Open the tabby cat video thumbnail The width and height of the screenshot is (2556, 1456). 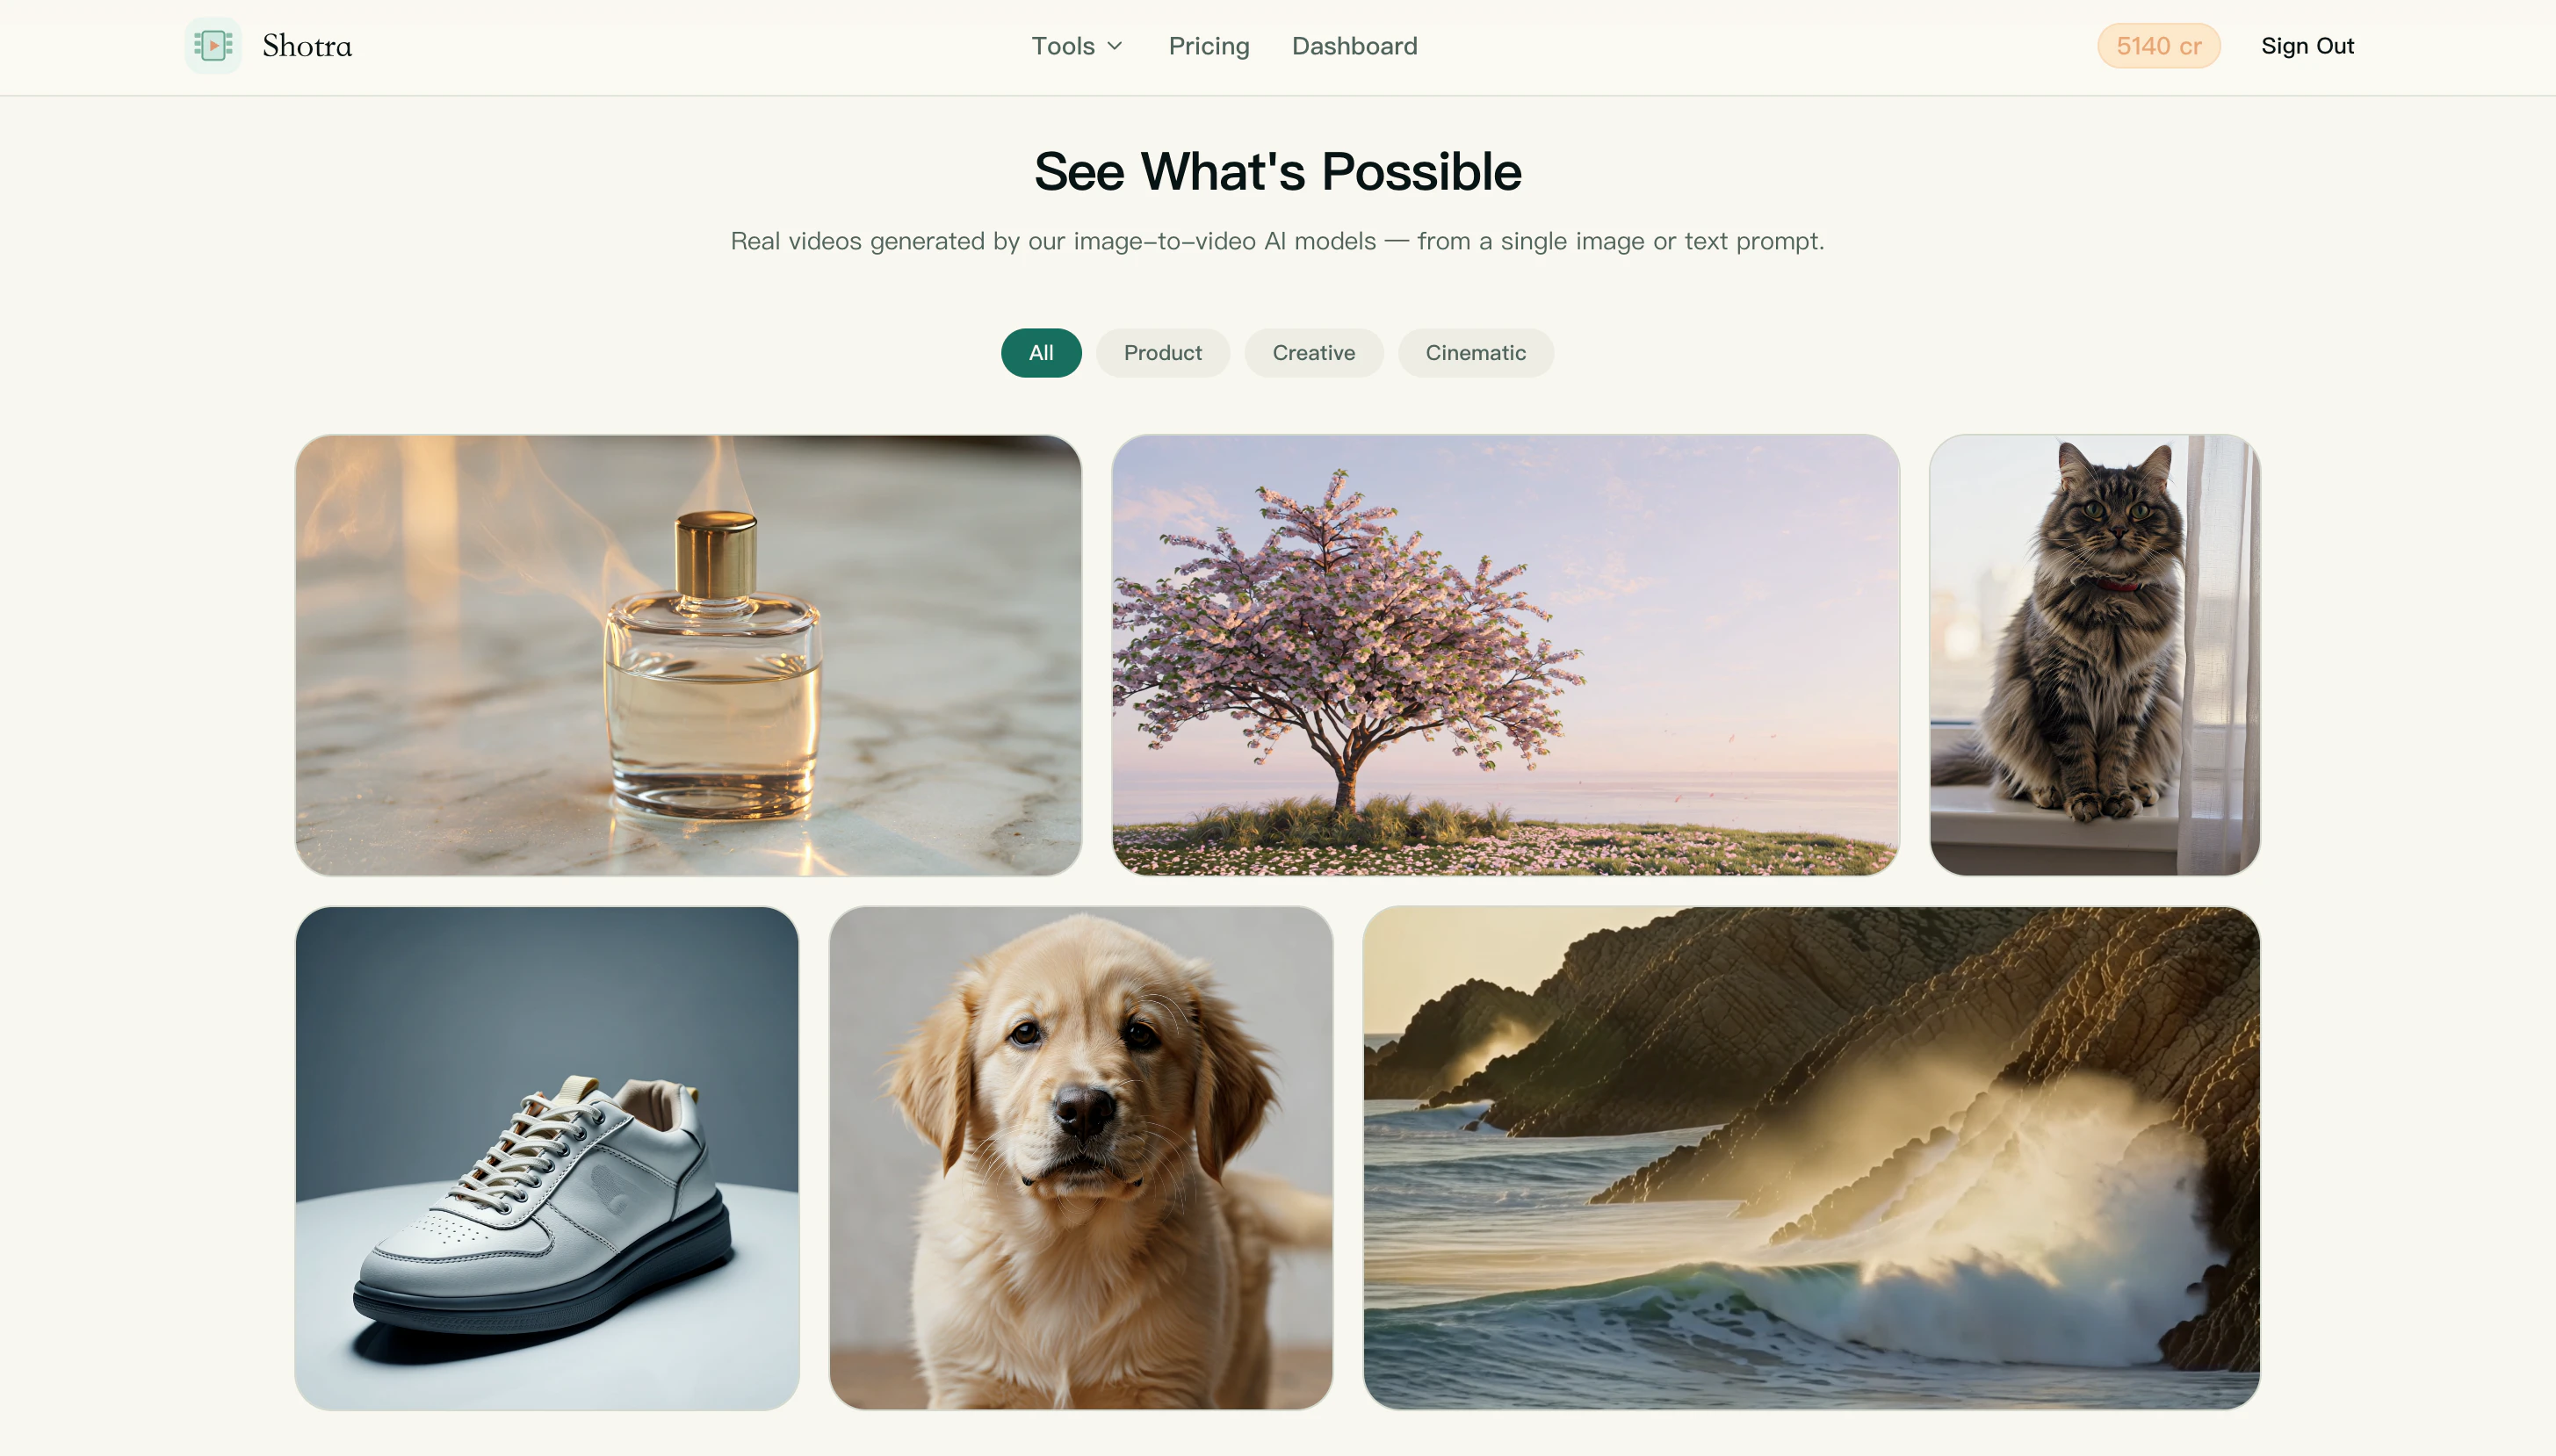click(x=2094, y=655)
